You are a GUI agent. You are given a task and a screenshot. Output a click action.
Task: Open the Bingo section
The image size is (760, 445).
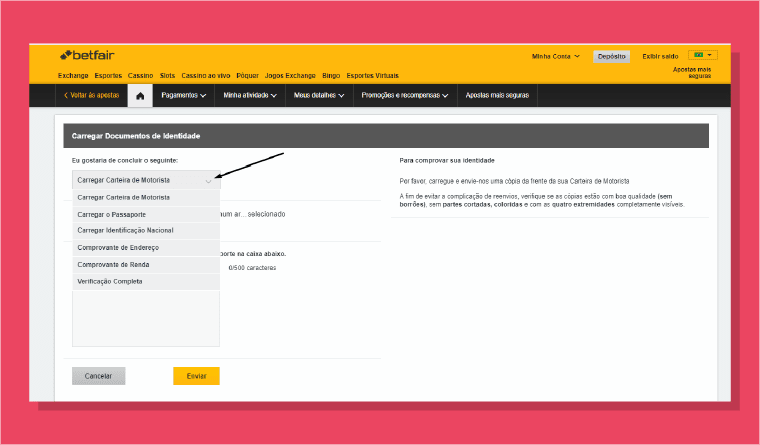pyautogui.click(x=331, y=76)
